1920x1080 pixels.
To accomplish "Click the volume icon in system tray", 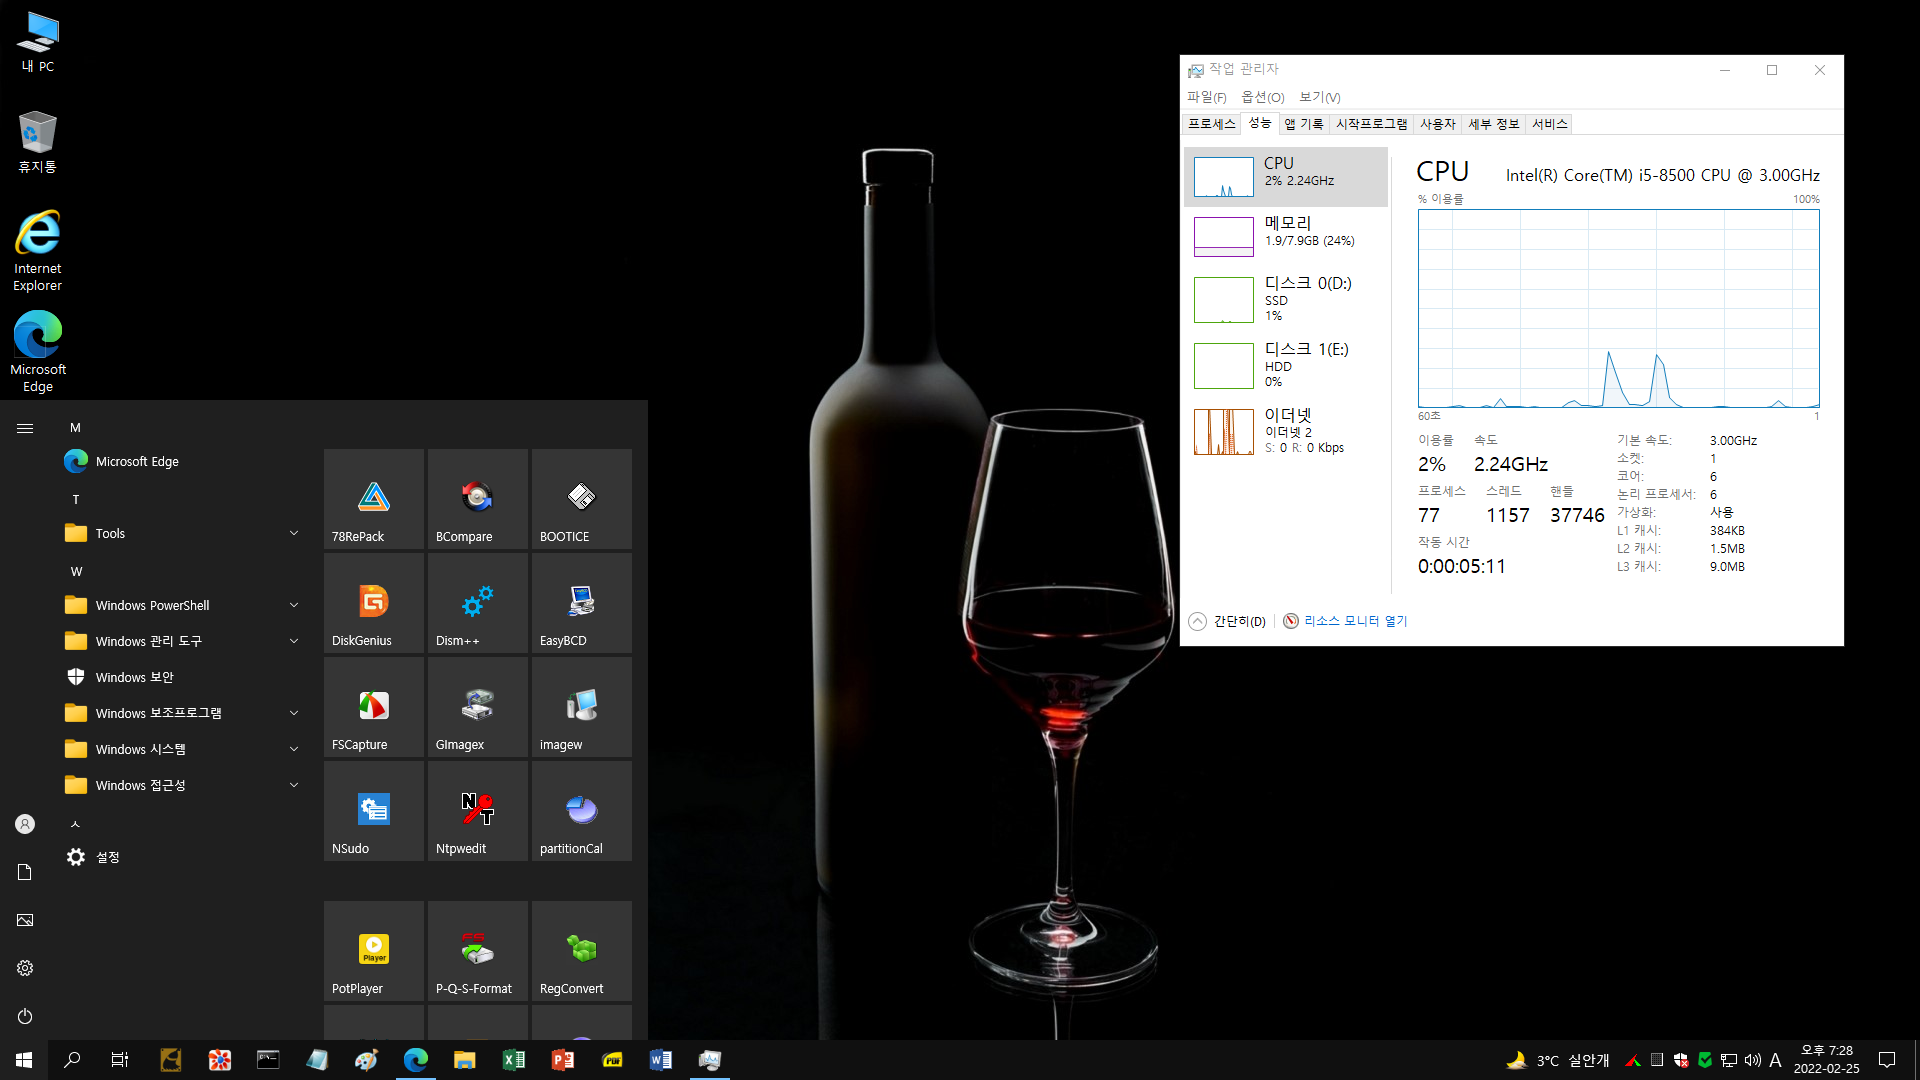I will (1752, 1060).
